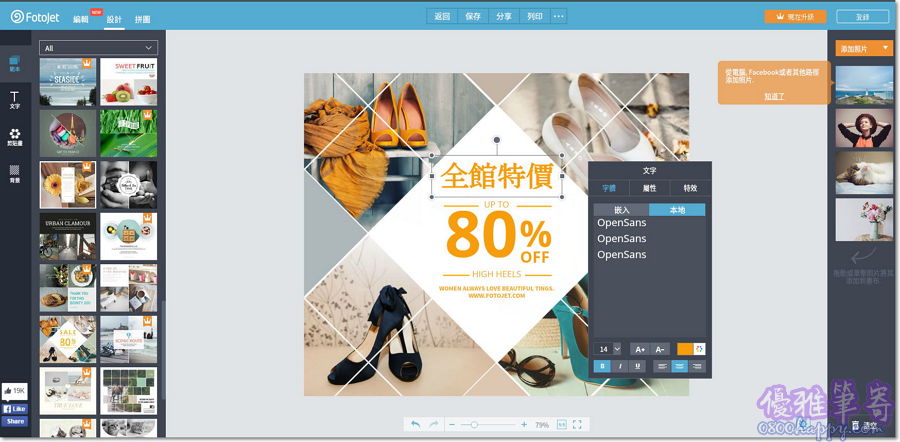Viewport: 900px width, 442px height.
Task: Open the 範本 templates sidebar panel
Action: click(15, 63)
